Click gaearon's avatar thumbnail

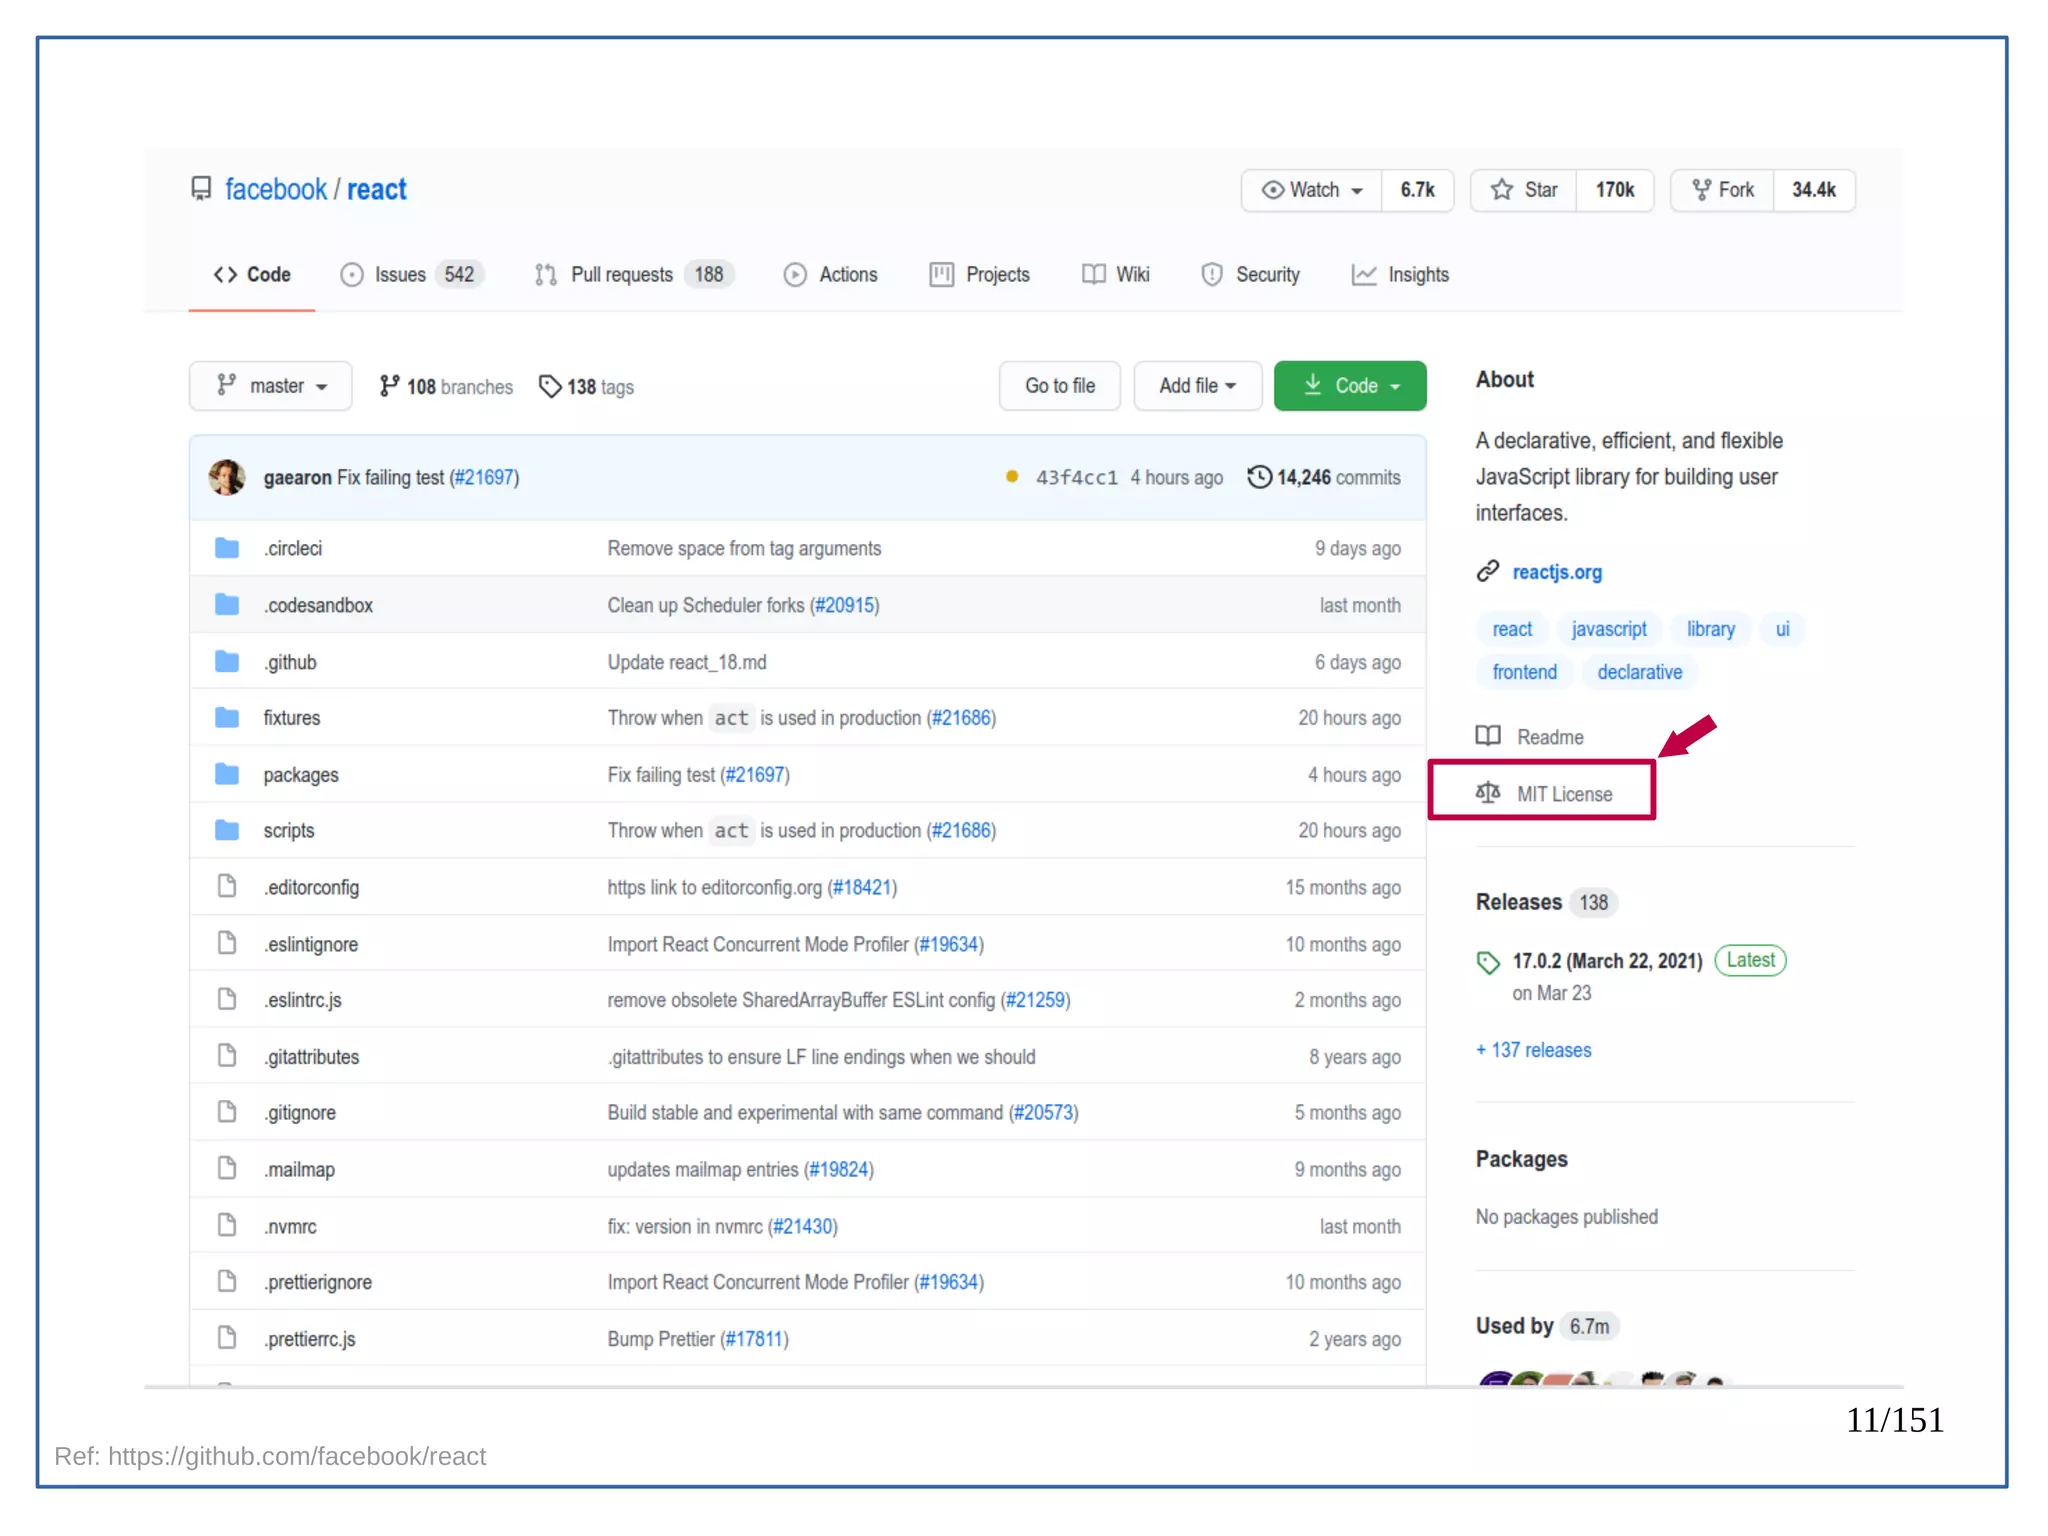pyautogui.click(x=227, y=477)
